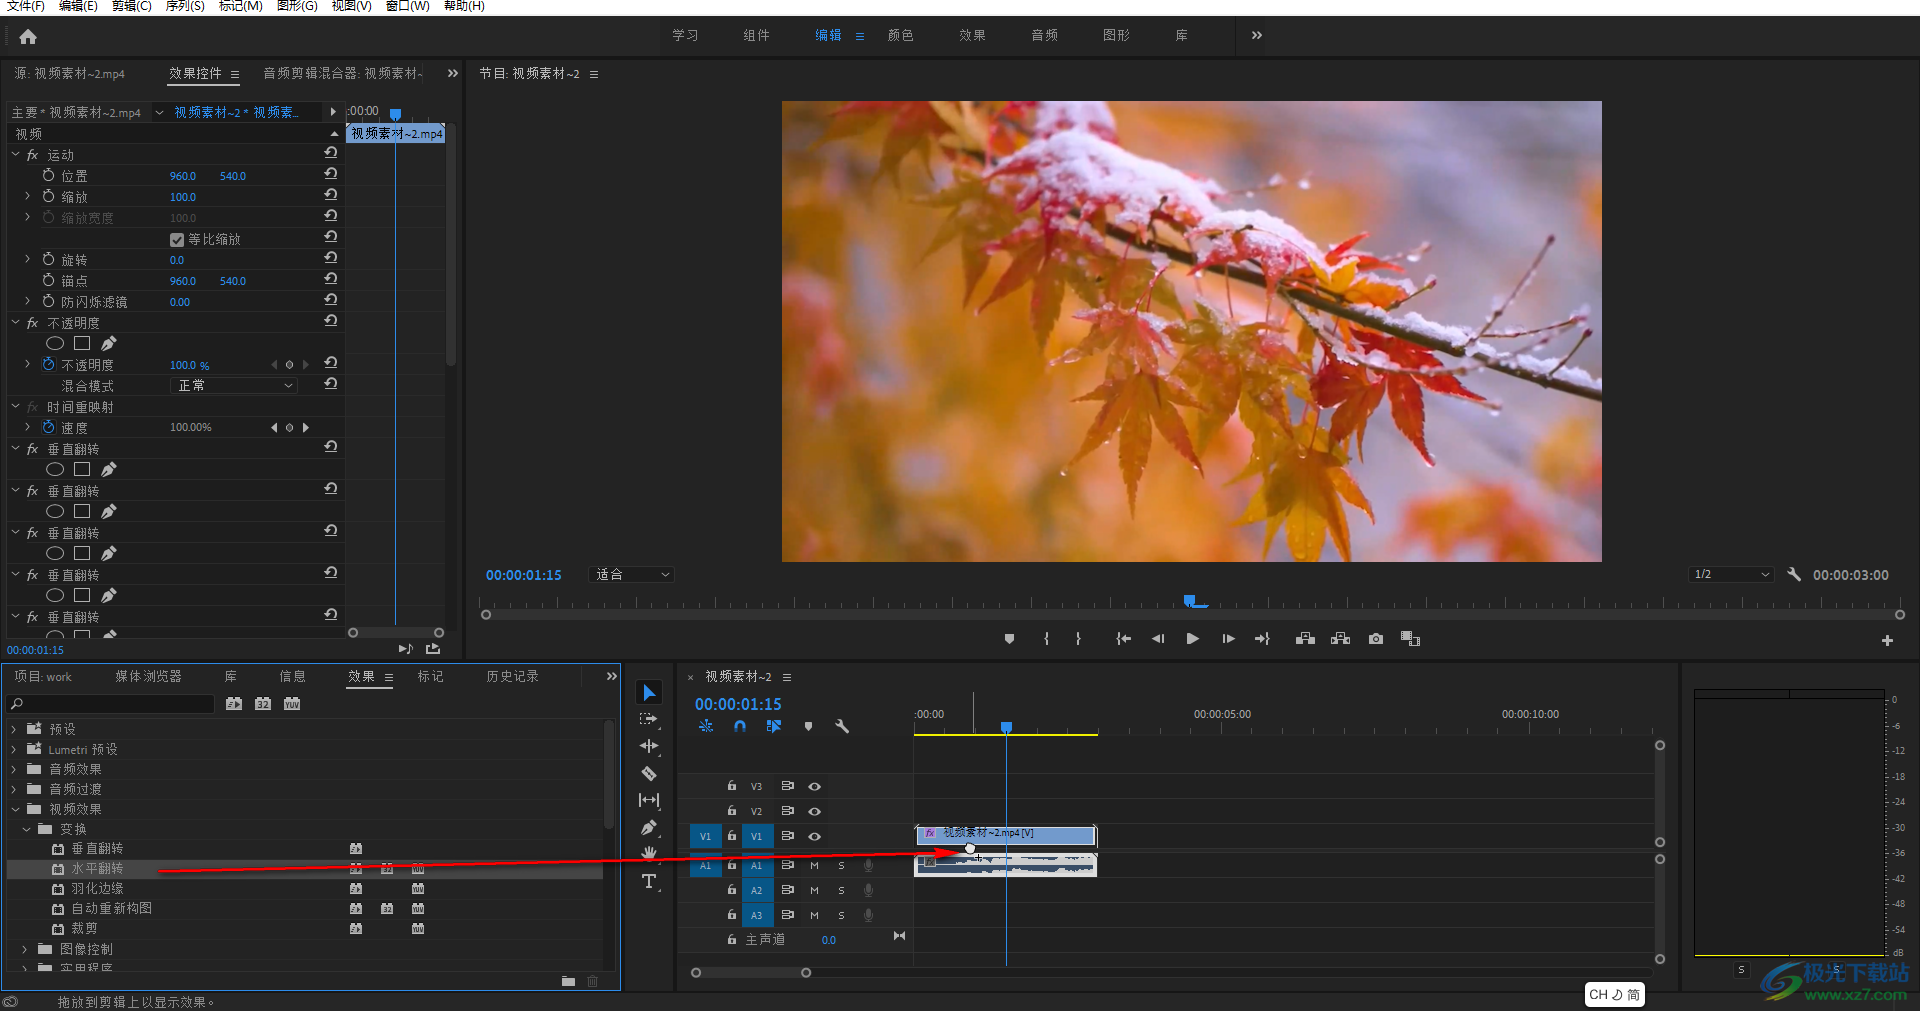1920x1011 pixels.
Task: Open Comparison View button
Action: 1410,639
